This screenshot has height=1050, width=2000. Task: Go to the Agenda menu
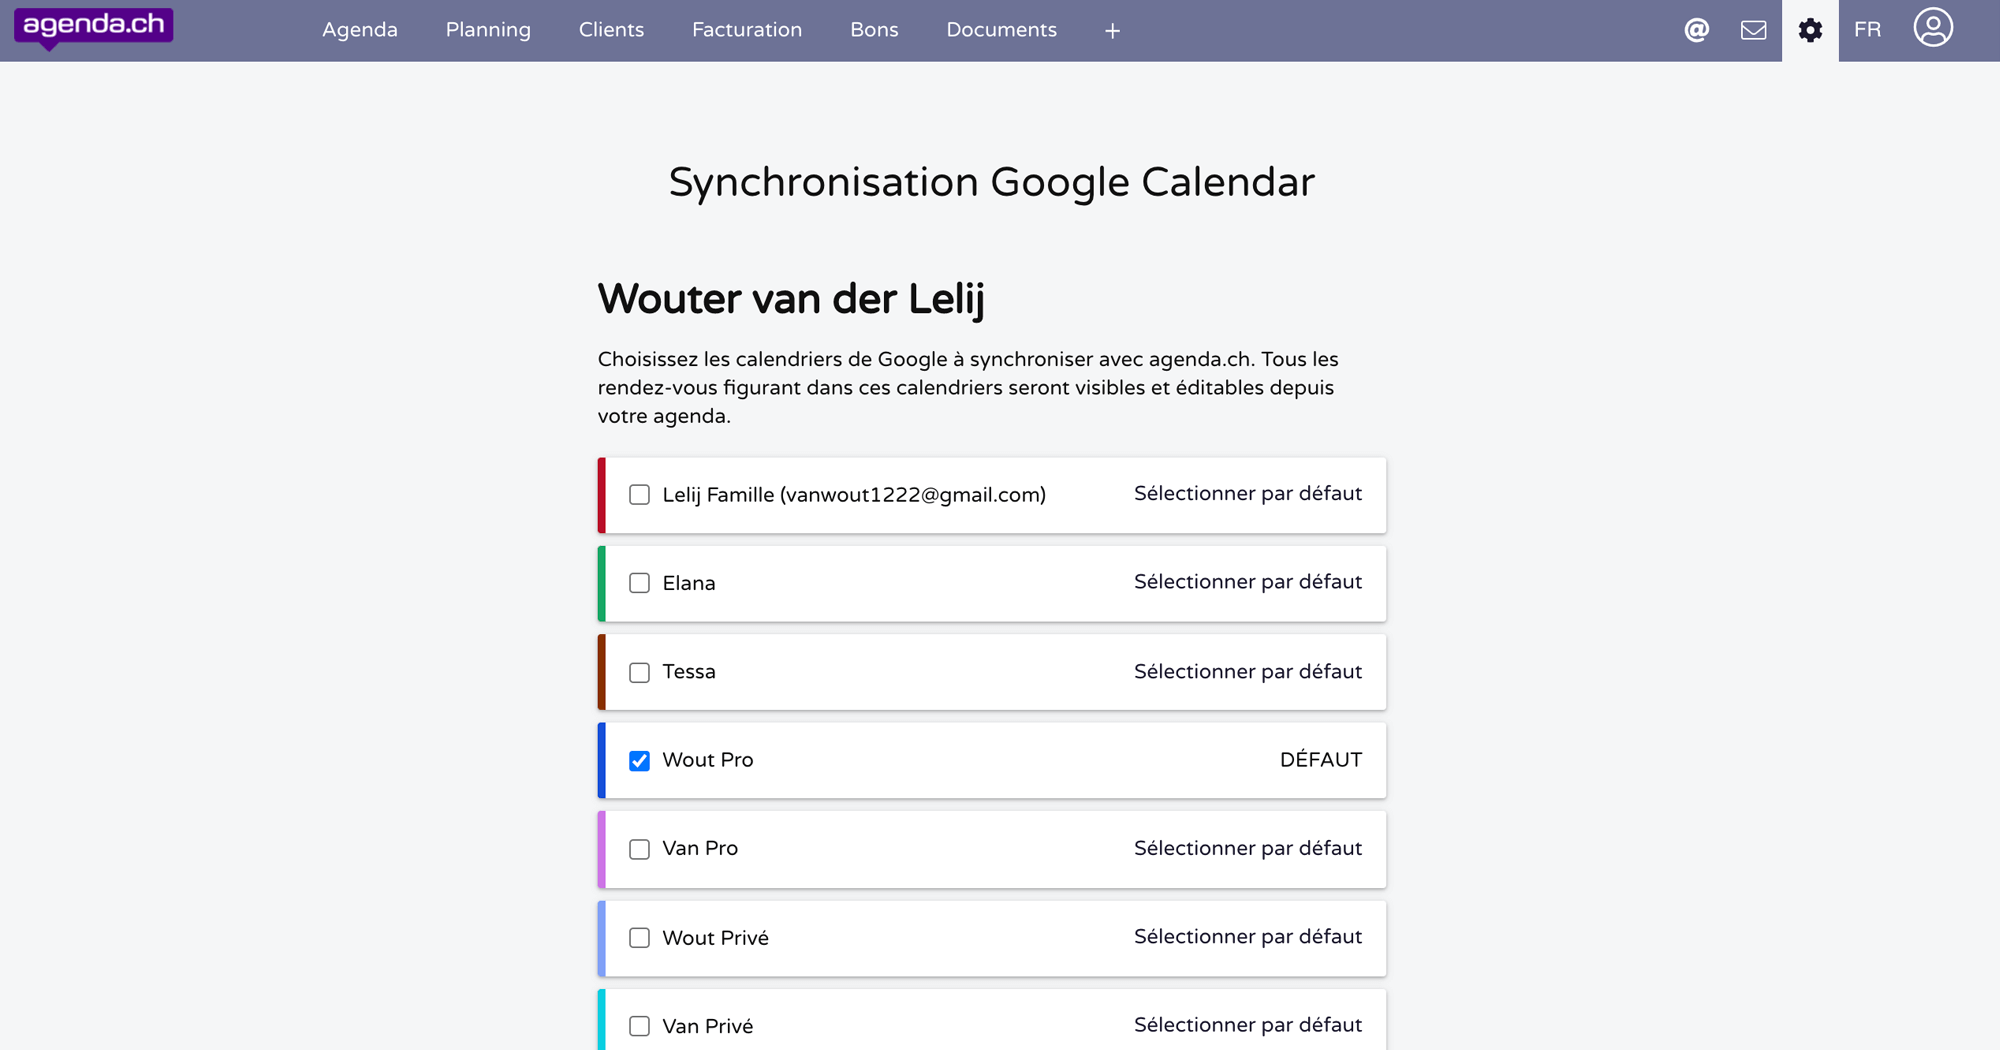(x=360, y=30)
